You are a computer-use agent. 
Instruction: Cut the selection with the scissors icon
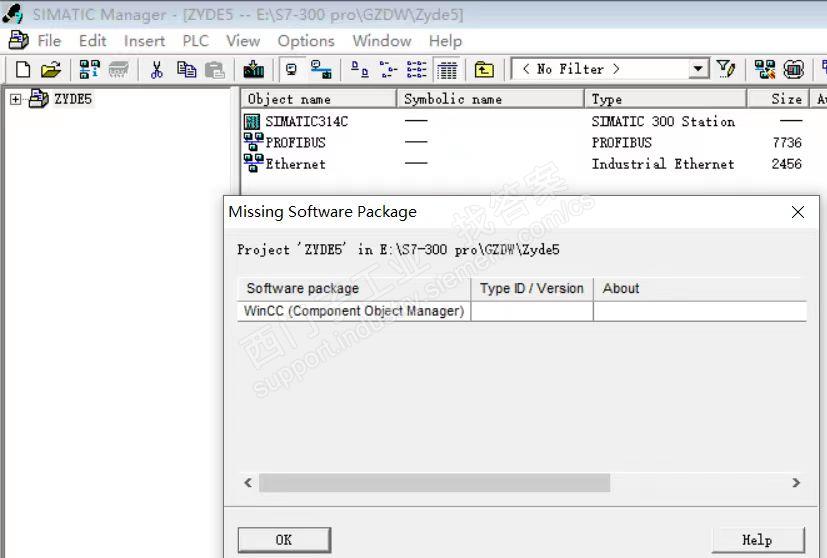157,69
